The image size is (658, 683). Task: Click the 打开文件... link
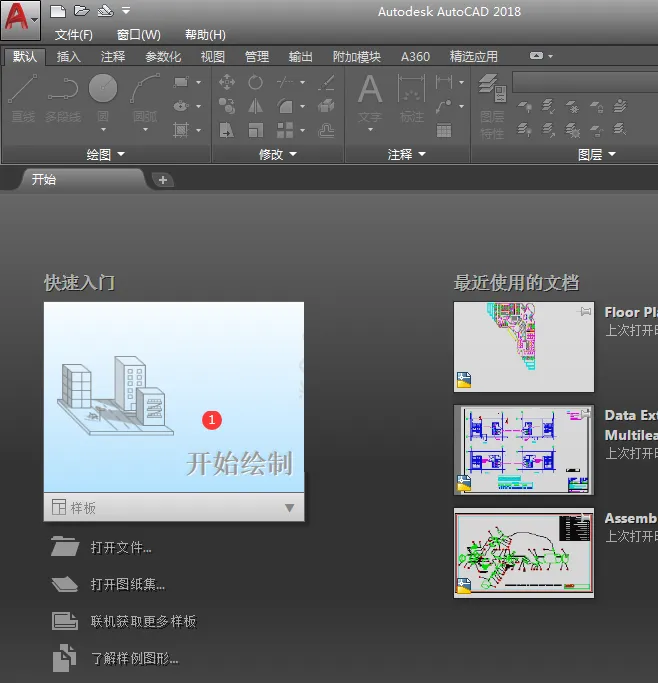coord(121,548)
